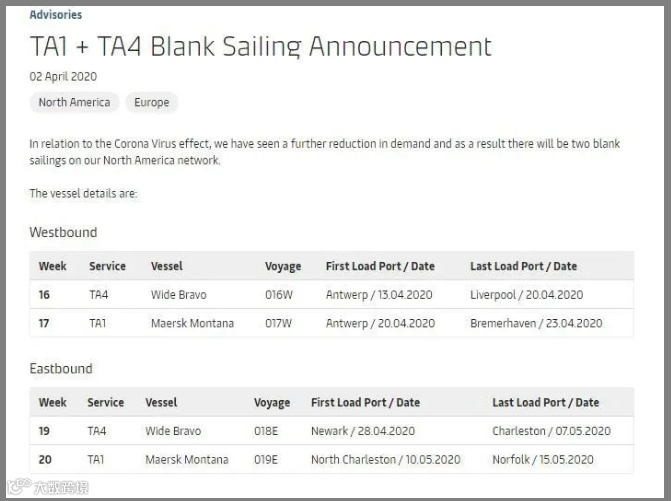
Task: Select Westbound week 16 Wide Bravo cell
Action: (x=179, y=295)
